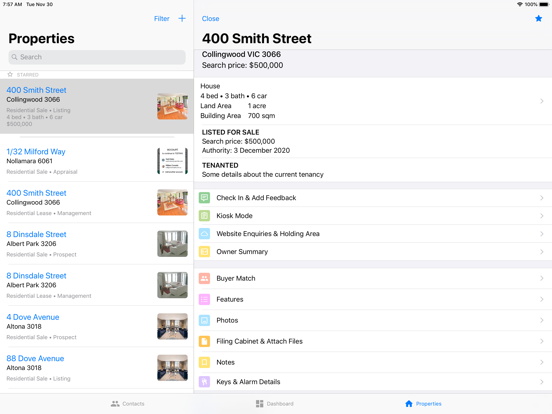Open Features row chevron

pyautogui.click(x=541, y=299)
